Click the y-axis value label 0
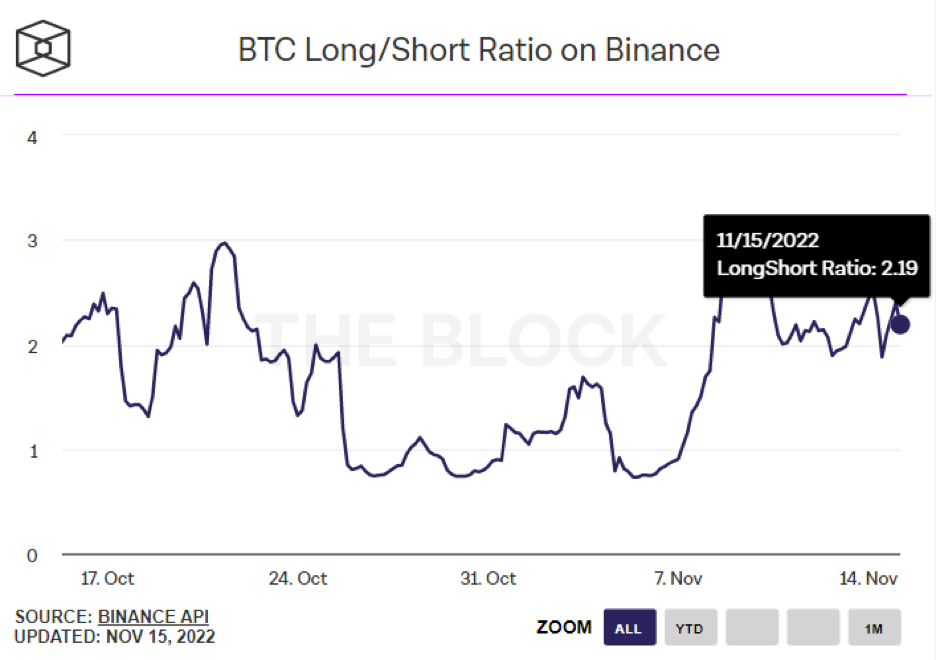The width and height of the screenshot is (936, 660). [x=32, y=555]
